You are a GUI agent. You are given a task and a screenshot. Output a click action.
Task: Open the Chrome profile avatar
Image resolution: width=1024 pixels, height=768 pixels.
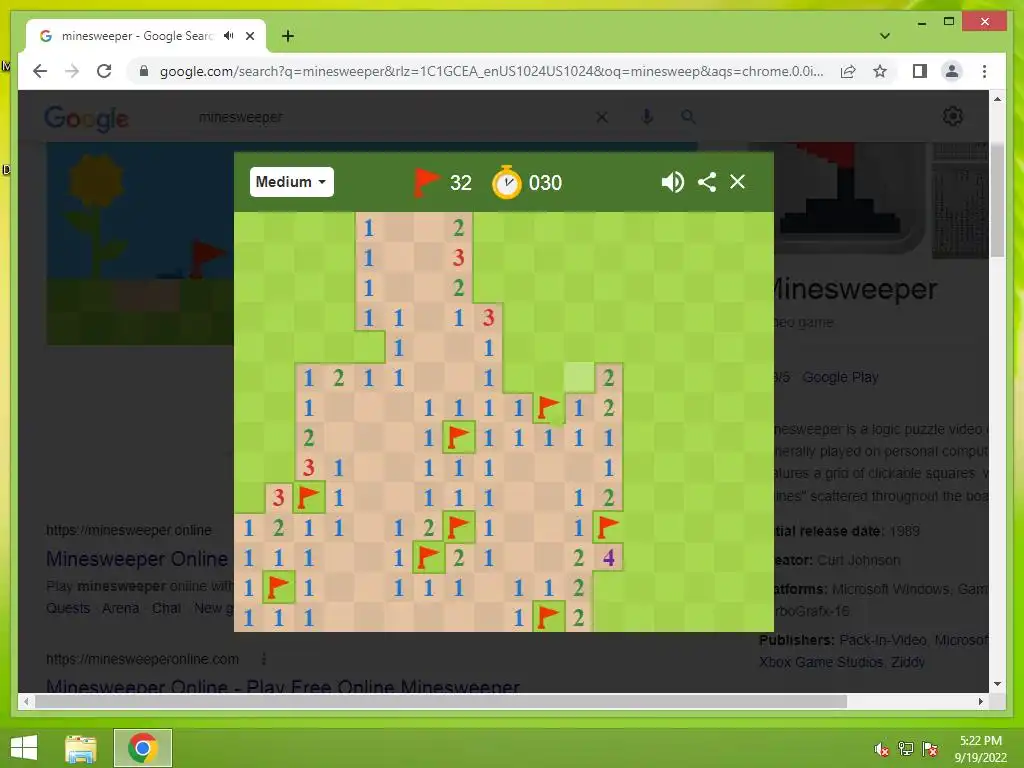[952, 71]
